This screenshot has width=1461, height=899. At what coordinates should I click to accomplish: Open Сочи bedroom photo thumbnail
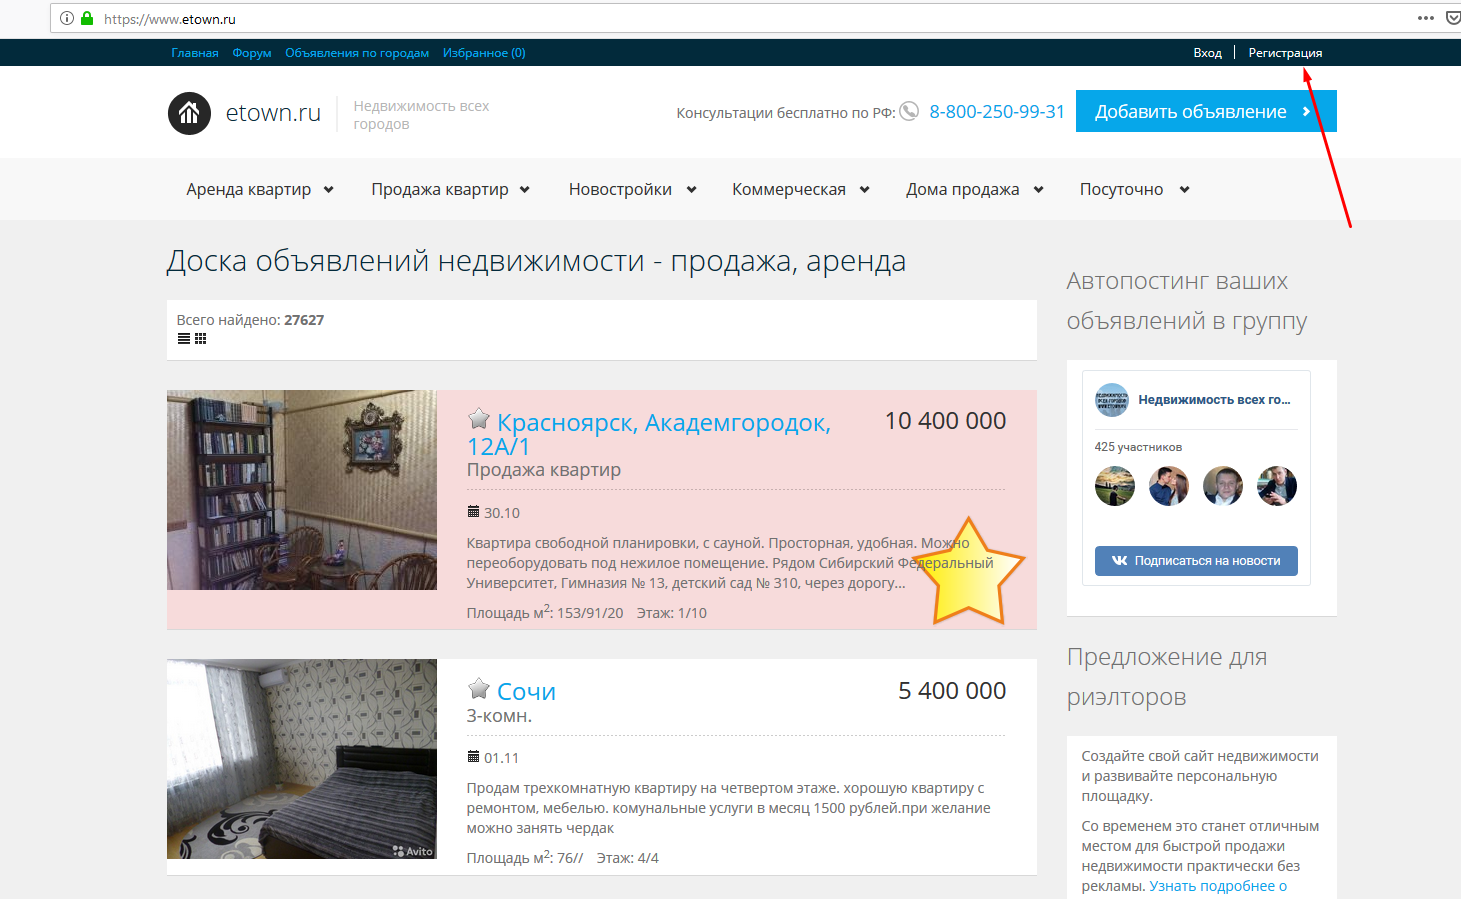tap(302, 759)
